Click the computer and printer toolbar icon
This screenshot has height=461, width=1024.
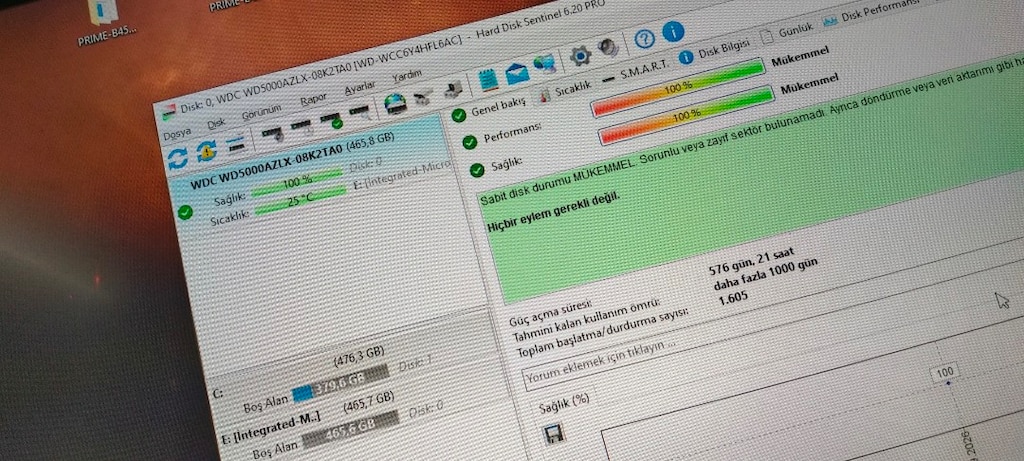pyautogui.click(x=453, y=89)
